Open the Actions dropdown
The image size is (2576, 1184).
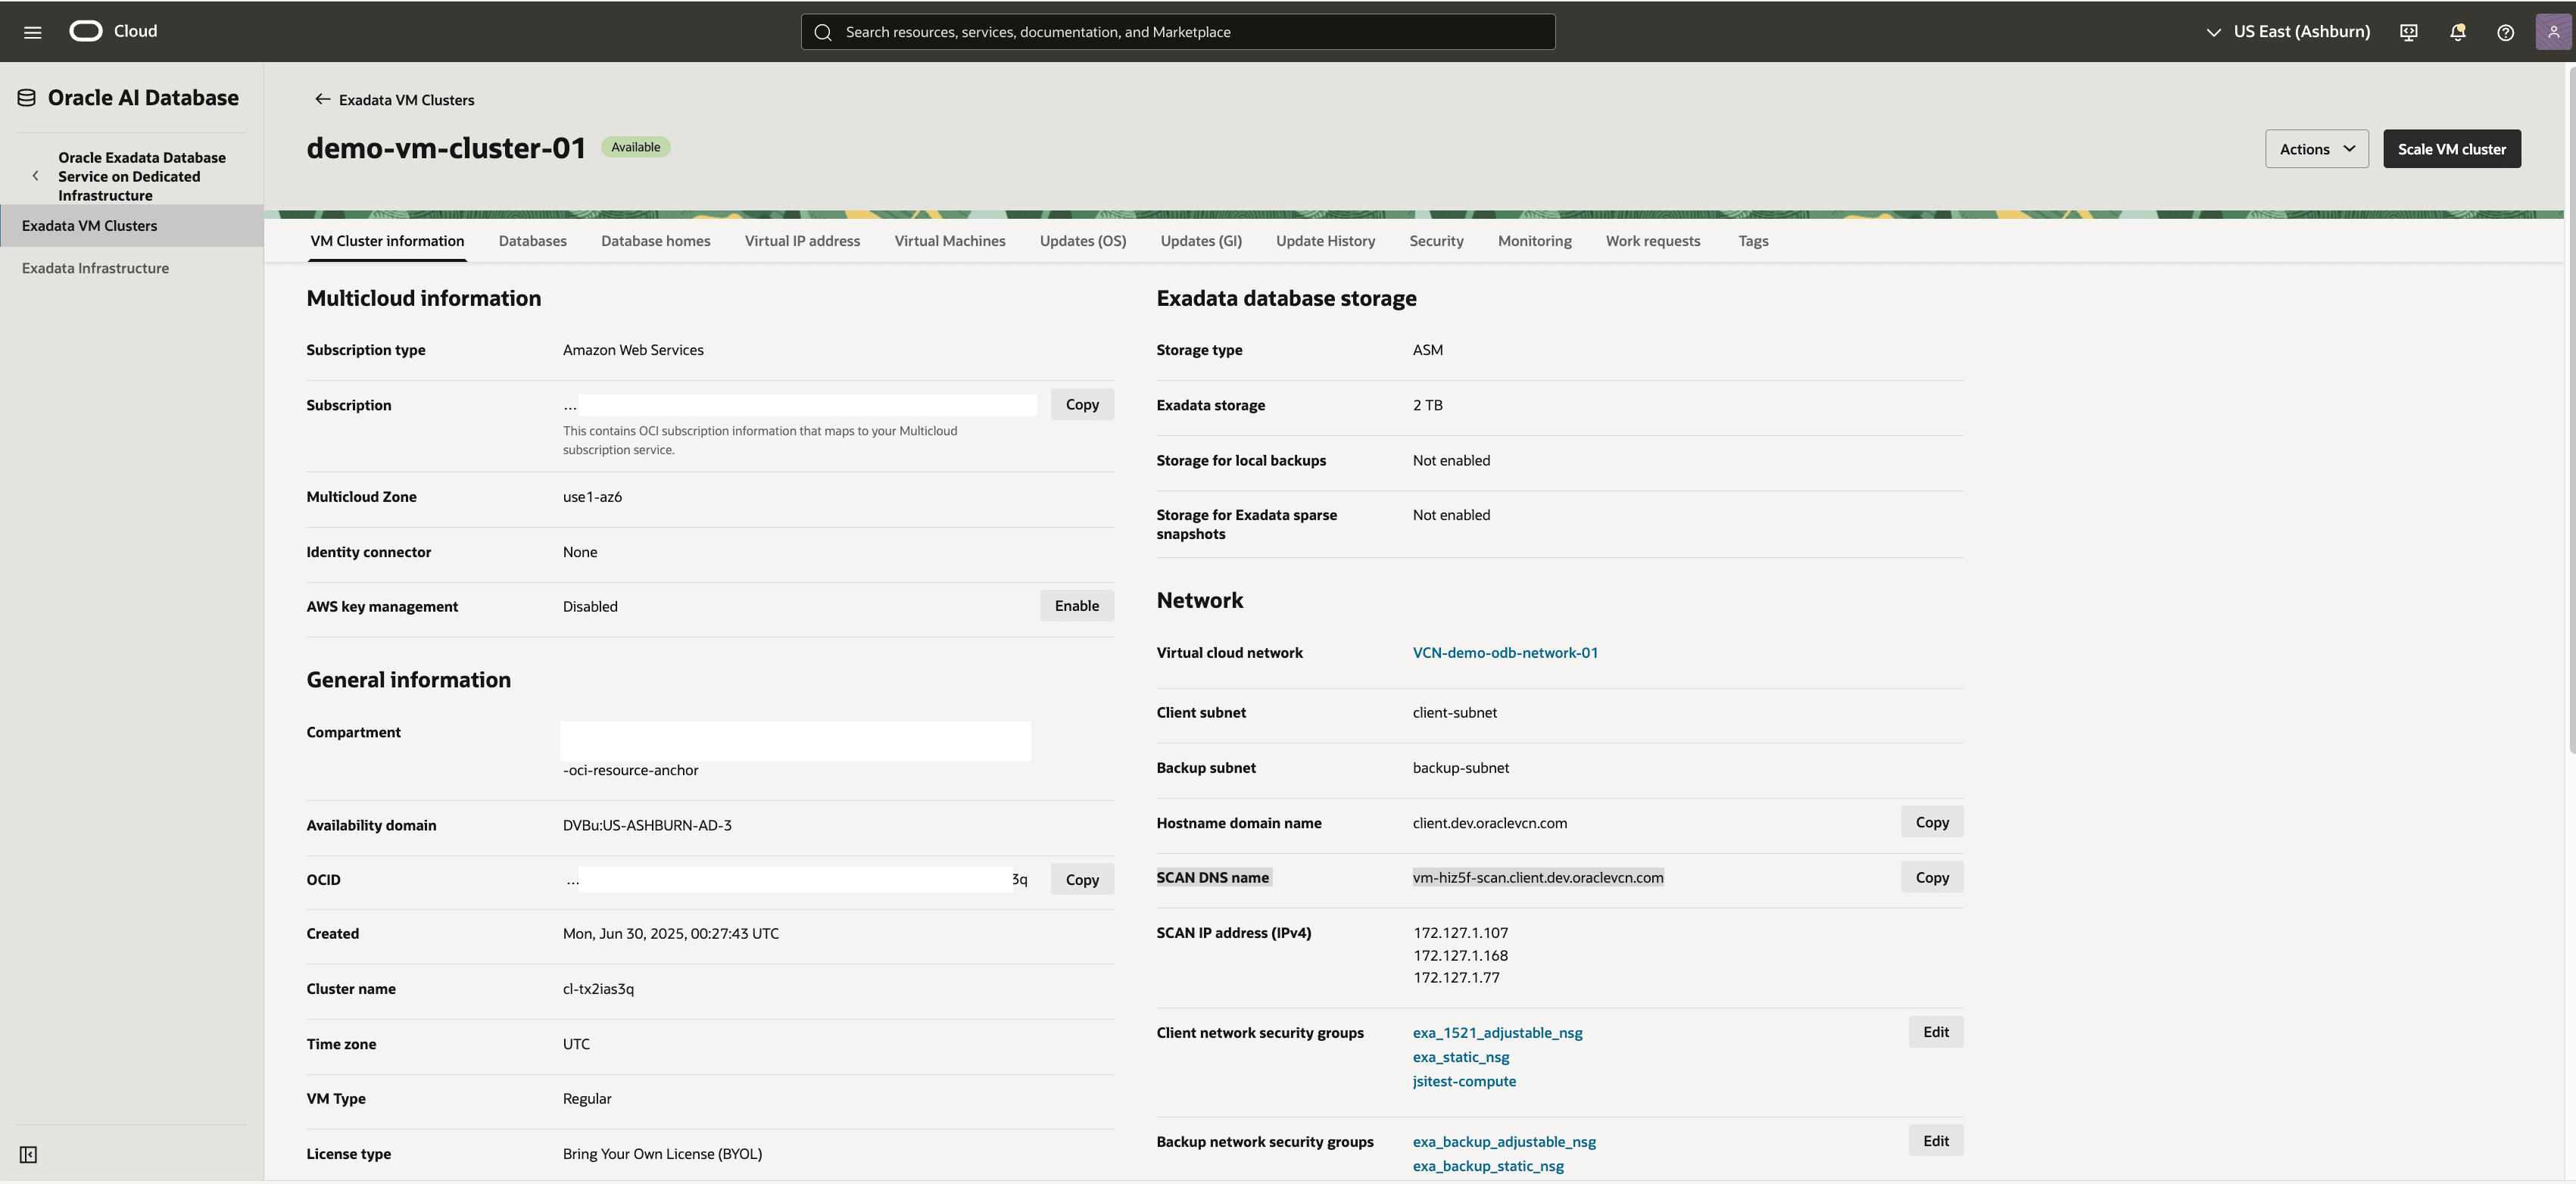click(2316, 149)
